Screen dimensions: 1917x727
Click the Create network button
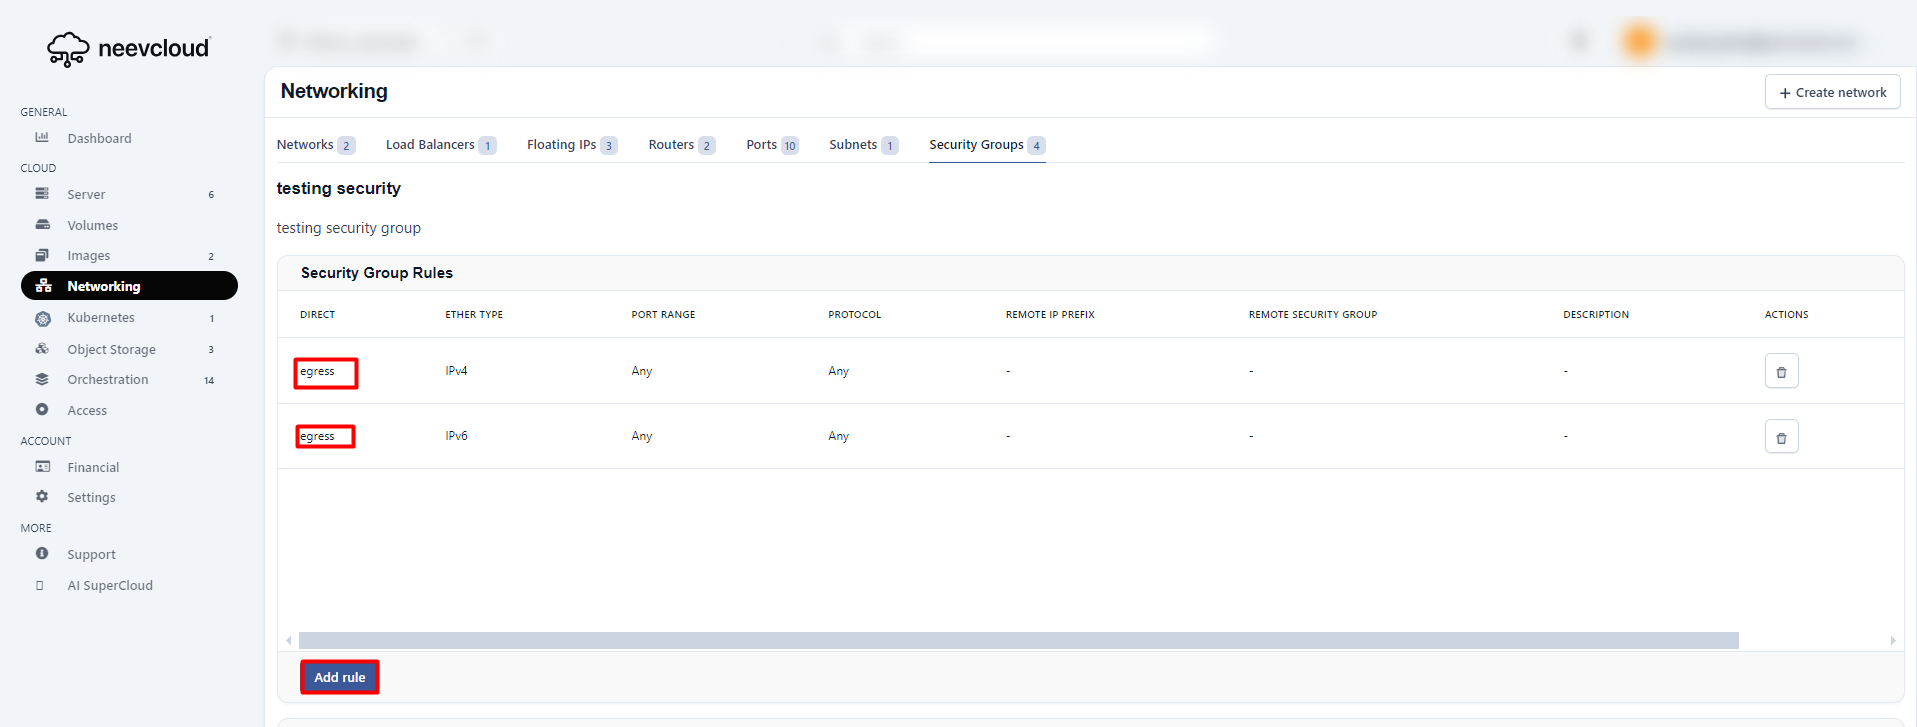click(x=1831, y=92)
